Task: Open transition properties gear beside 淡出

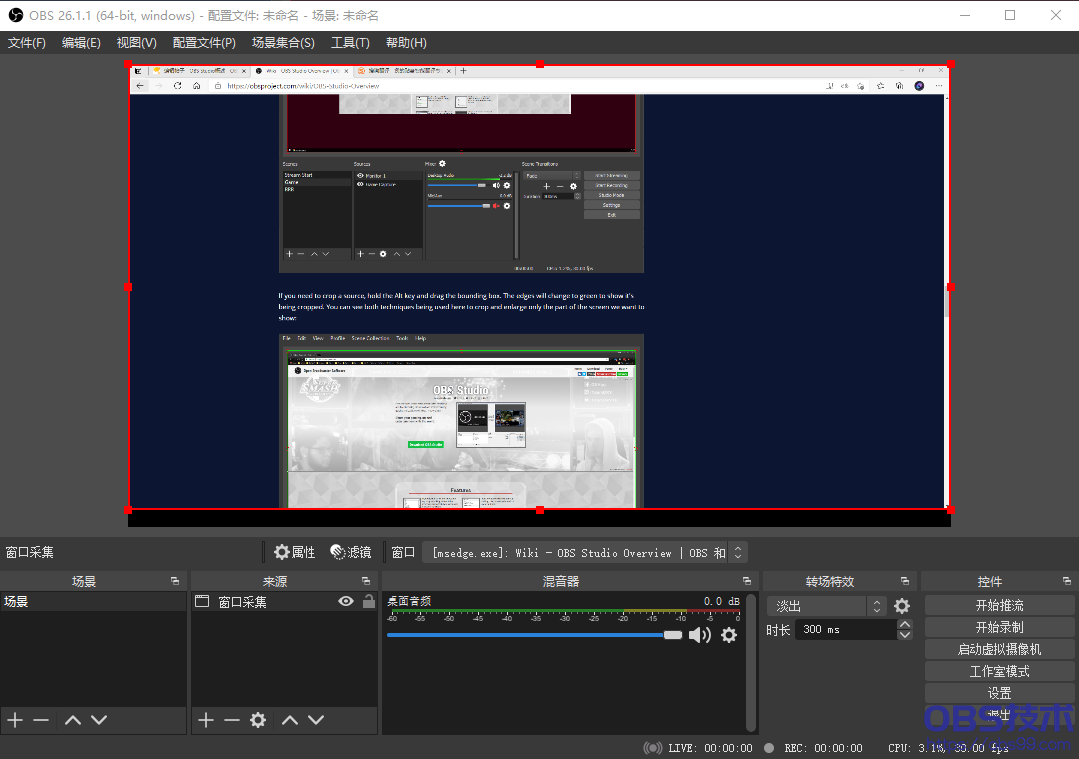Action: [901, 606]
